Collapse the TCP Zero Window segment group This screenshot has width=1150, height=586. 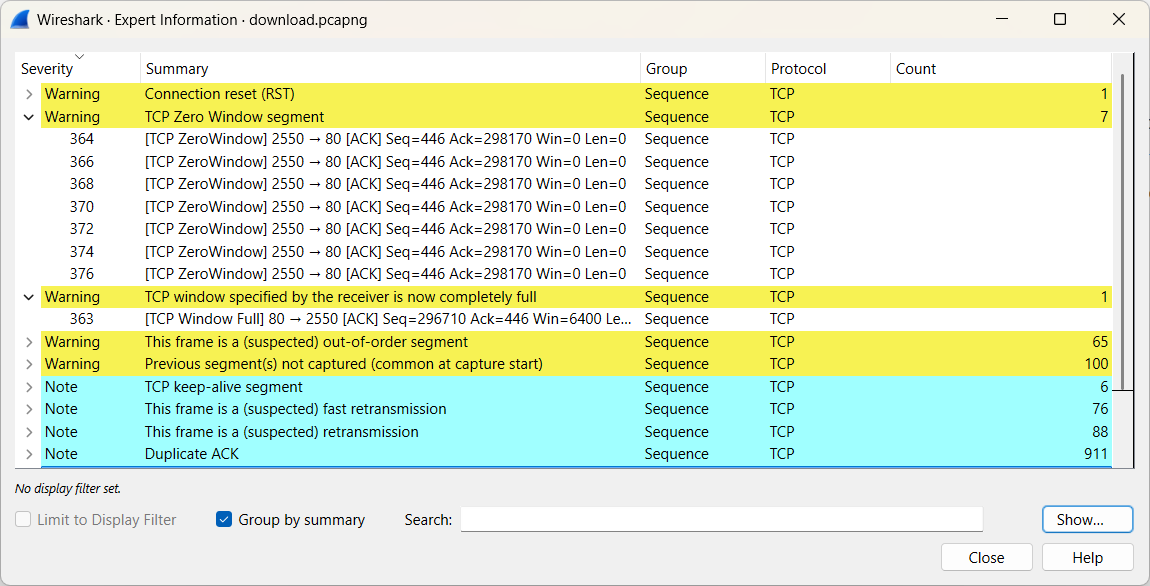[x=29, y=117]
